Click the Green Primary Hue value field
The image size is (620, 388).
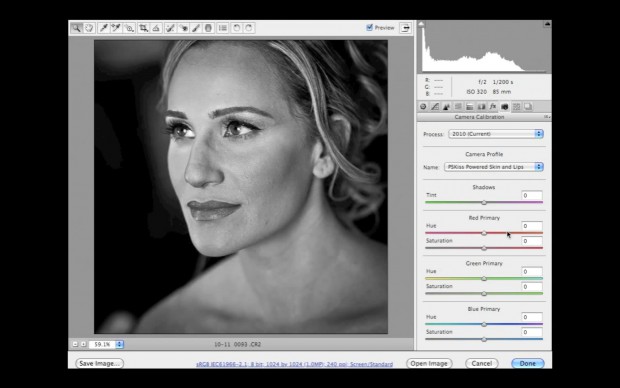point(532,272)
